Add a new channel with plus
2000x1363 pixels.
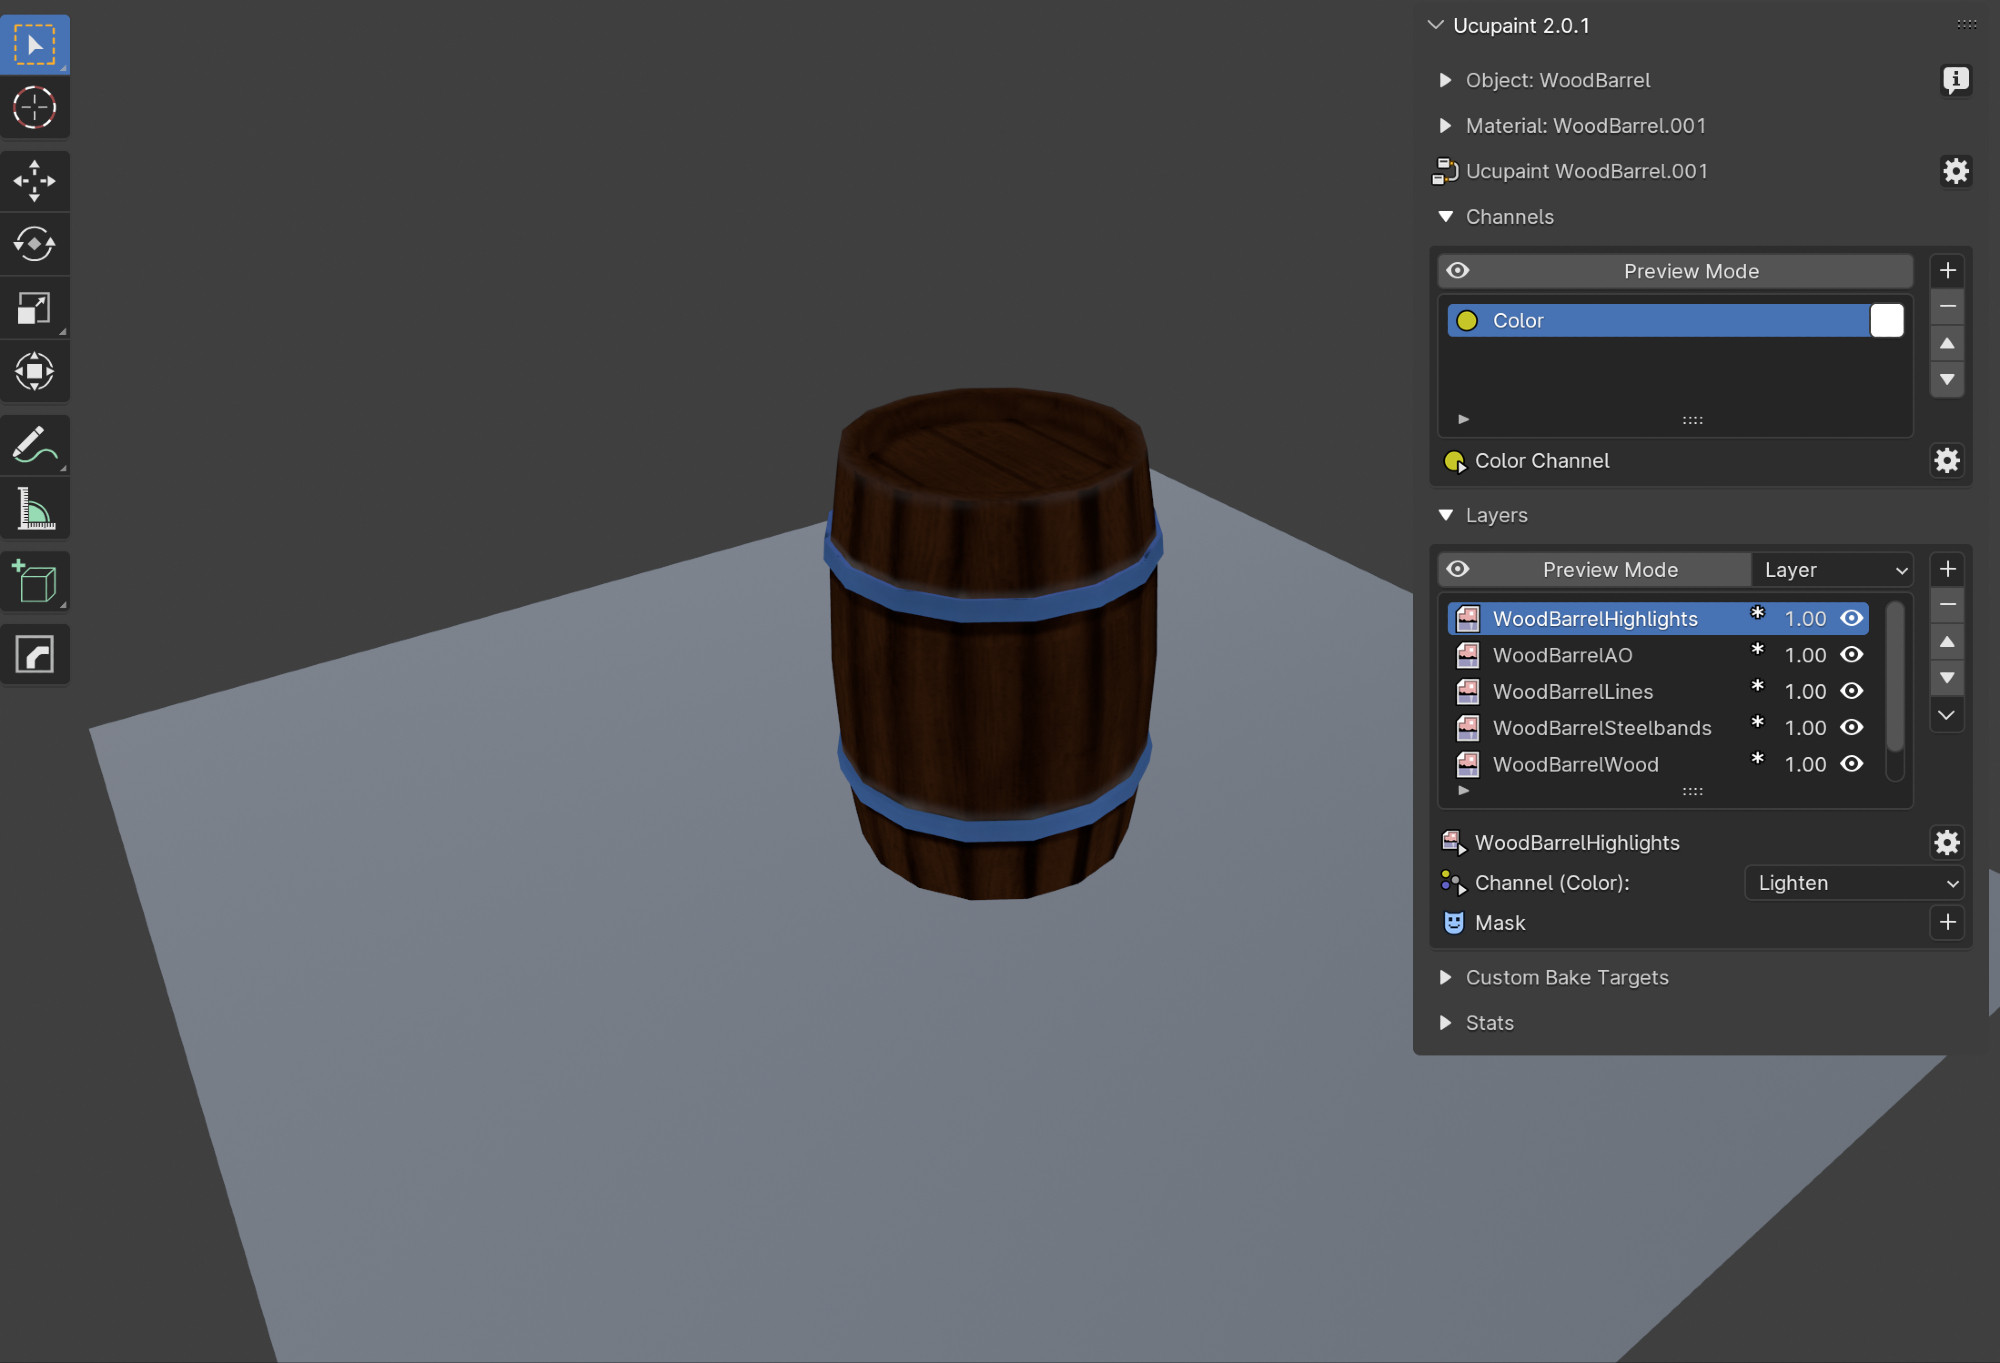click(1947, 270)
